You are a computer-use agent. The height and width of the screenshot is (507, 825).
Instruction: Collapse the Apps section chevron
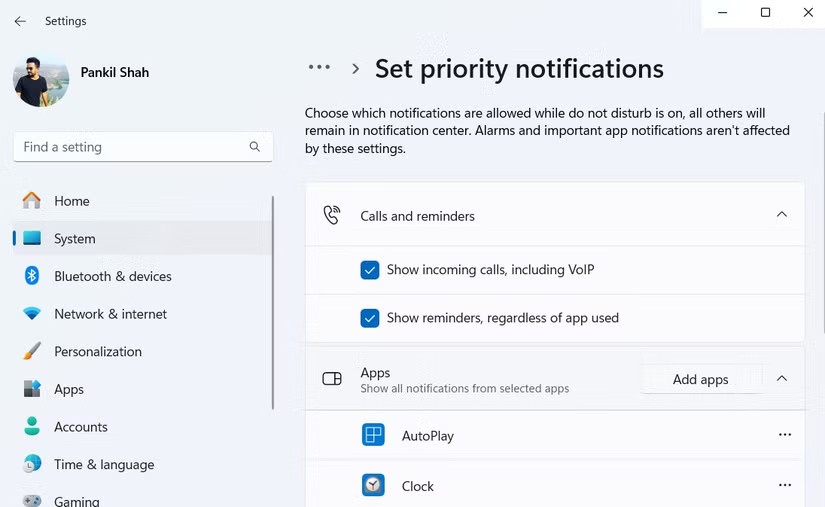[782, 379]
